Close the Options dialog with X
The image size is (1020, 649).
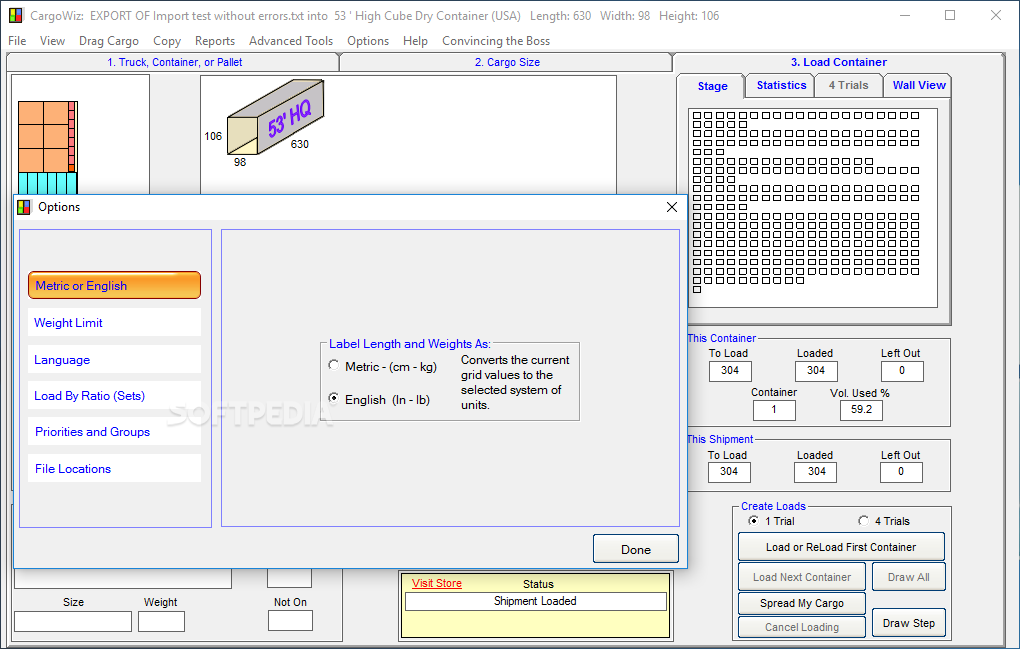point(672,207)
